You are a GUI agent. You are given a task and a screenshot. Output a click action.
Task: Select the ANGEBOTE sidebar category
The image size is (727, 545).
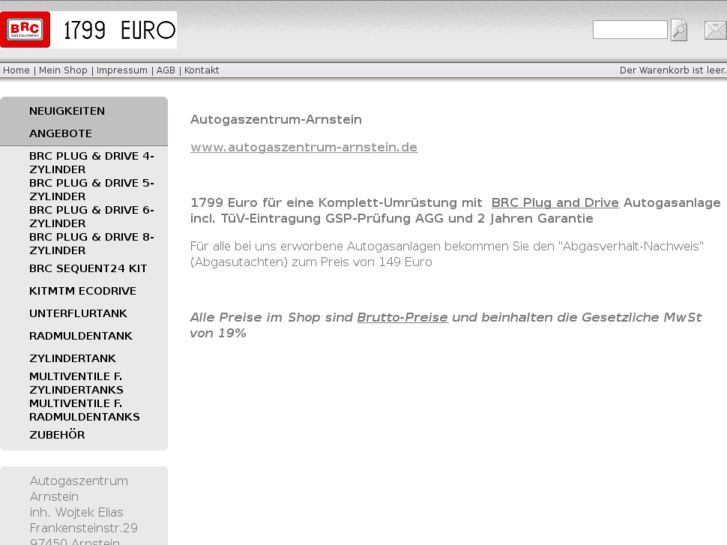coord(61,134)
